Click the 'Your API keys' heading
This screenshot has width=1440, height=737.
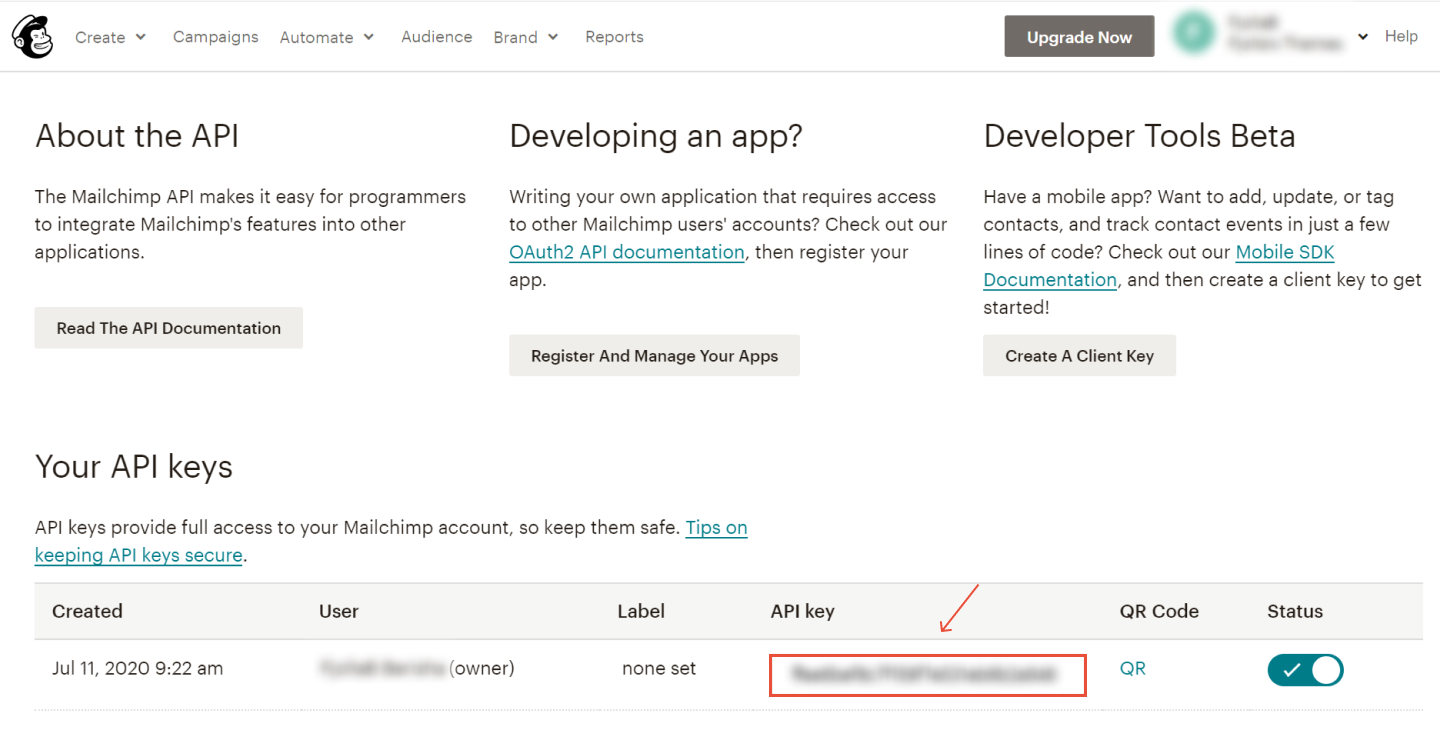coord(134,467)
